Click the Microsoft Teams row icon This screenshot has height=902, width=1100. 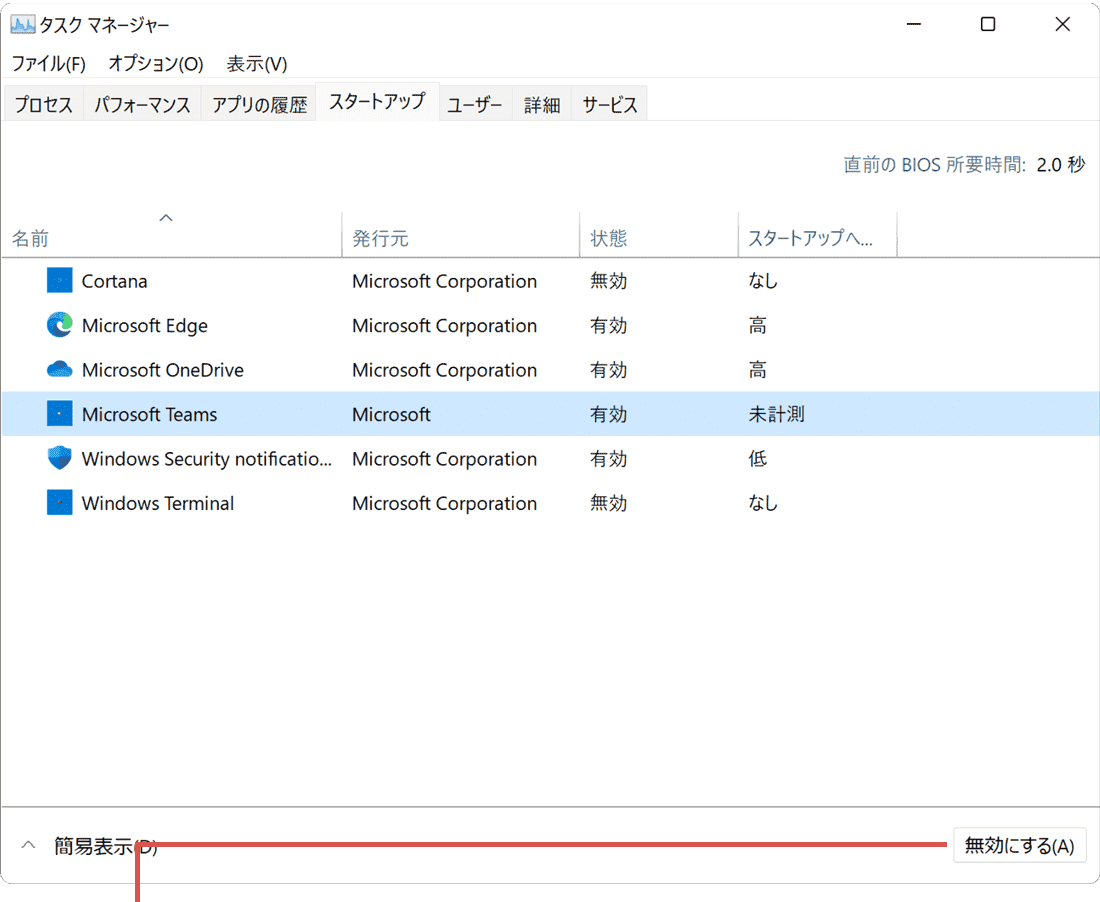coord(60,414)
